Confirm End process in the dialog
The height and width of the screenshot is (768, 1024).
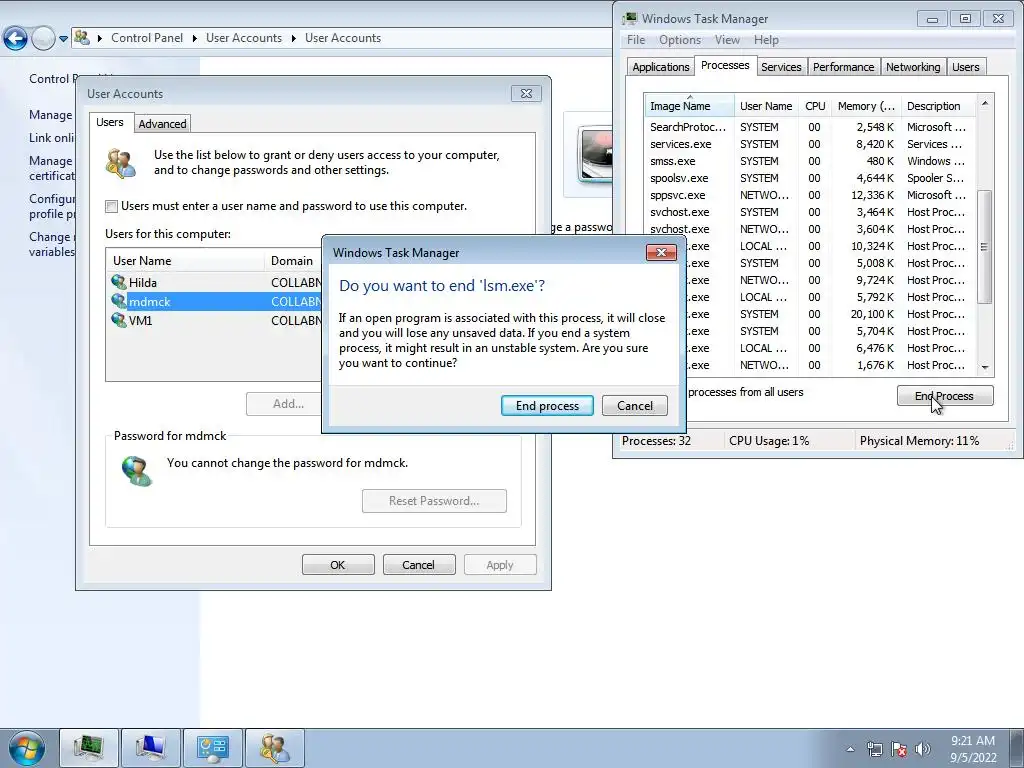point(547,406)
